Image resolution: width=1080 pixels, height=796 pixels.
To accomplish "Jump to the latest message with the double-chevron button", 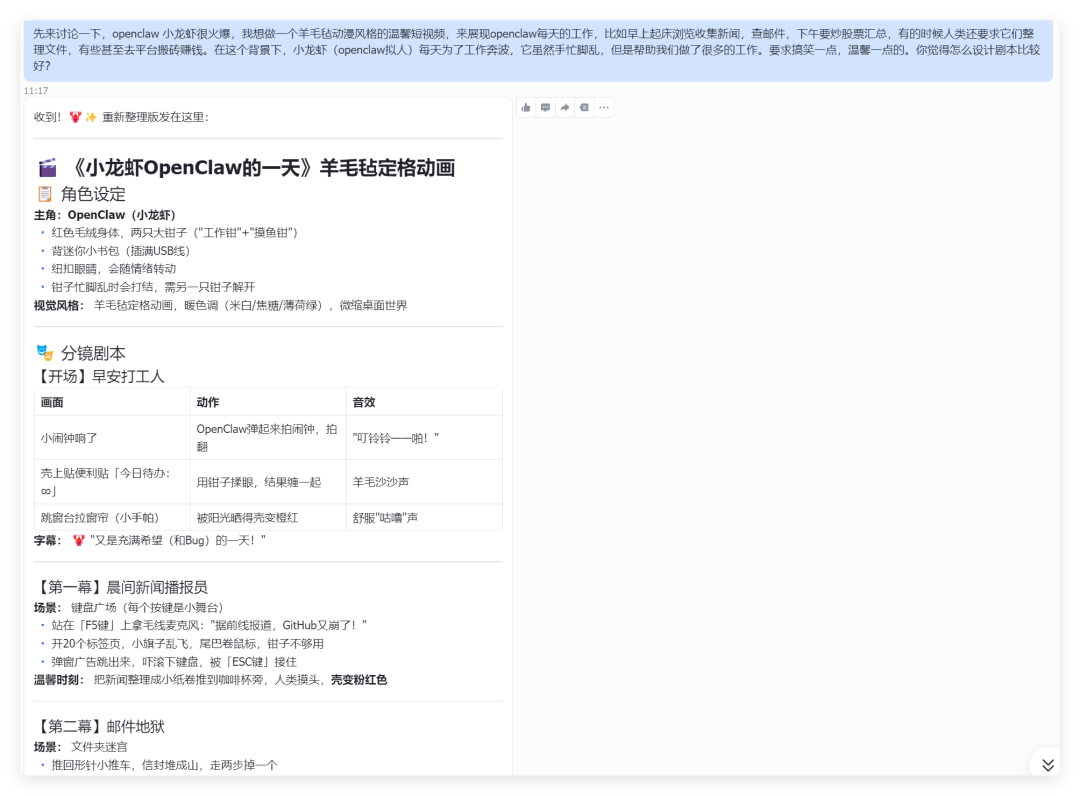I will [x=1047, y=765].
